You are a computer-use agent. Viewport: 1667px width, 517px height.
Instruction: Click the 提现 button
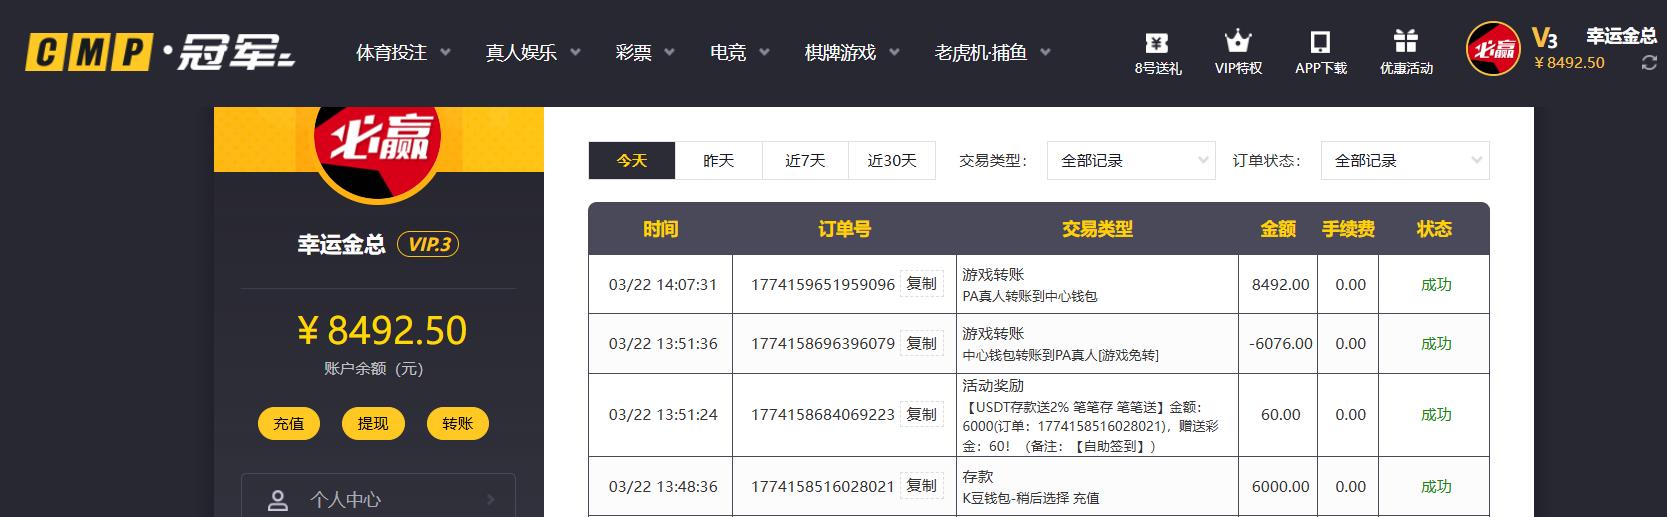click(373, 423)
